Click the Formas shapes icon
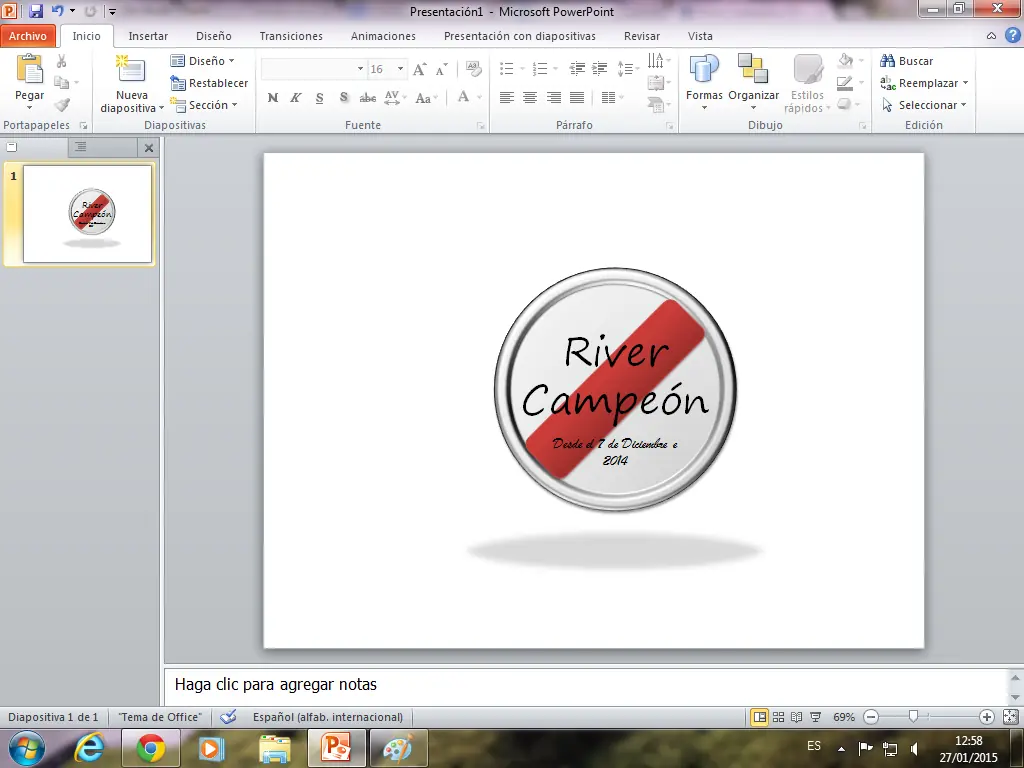Screen dimensions: 1024x768 click(704, 68)
